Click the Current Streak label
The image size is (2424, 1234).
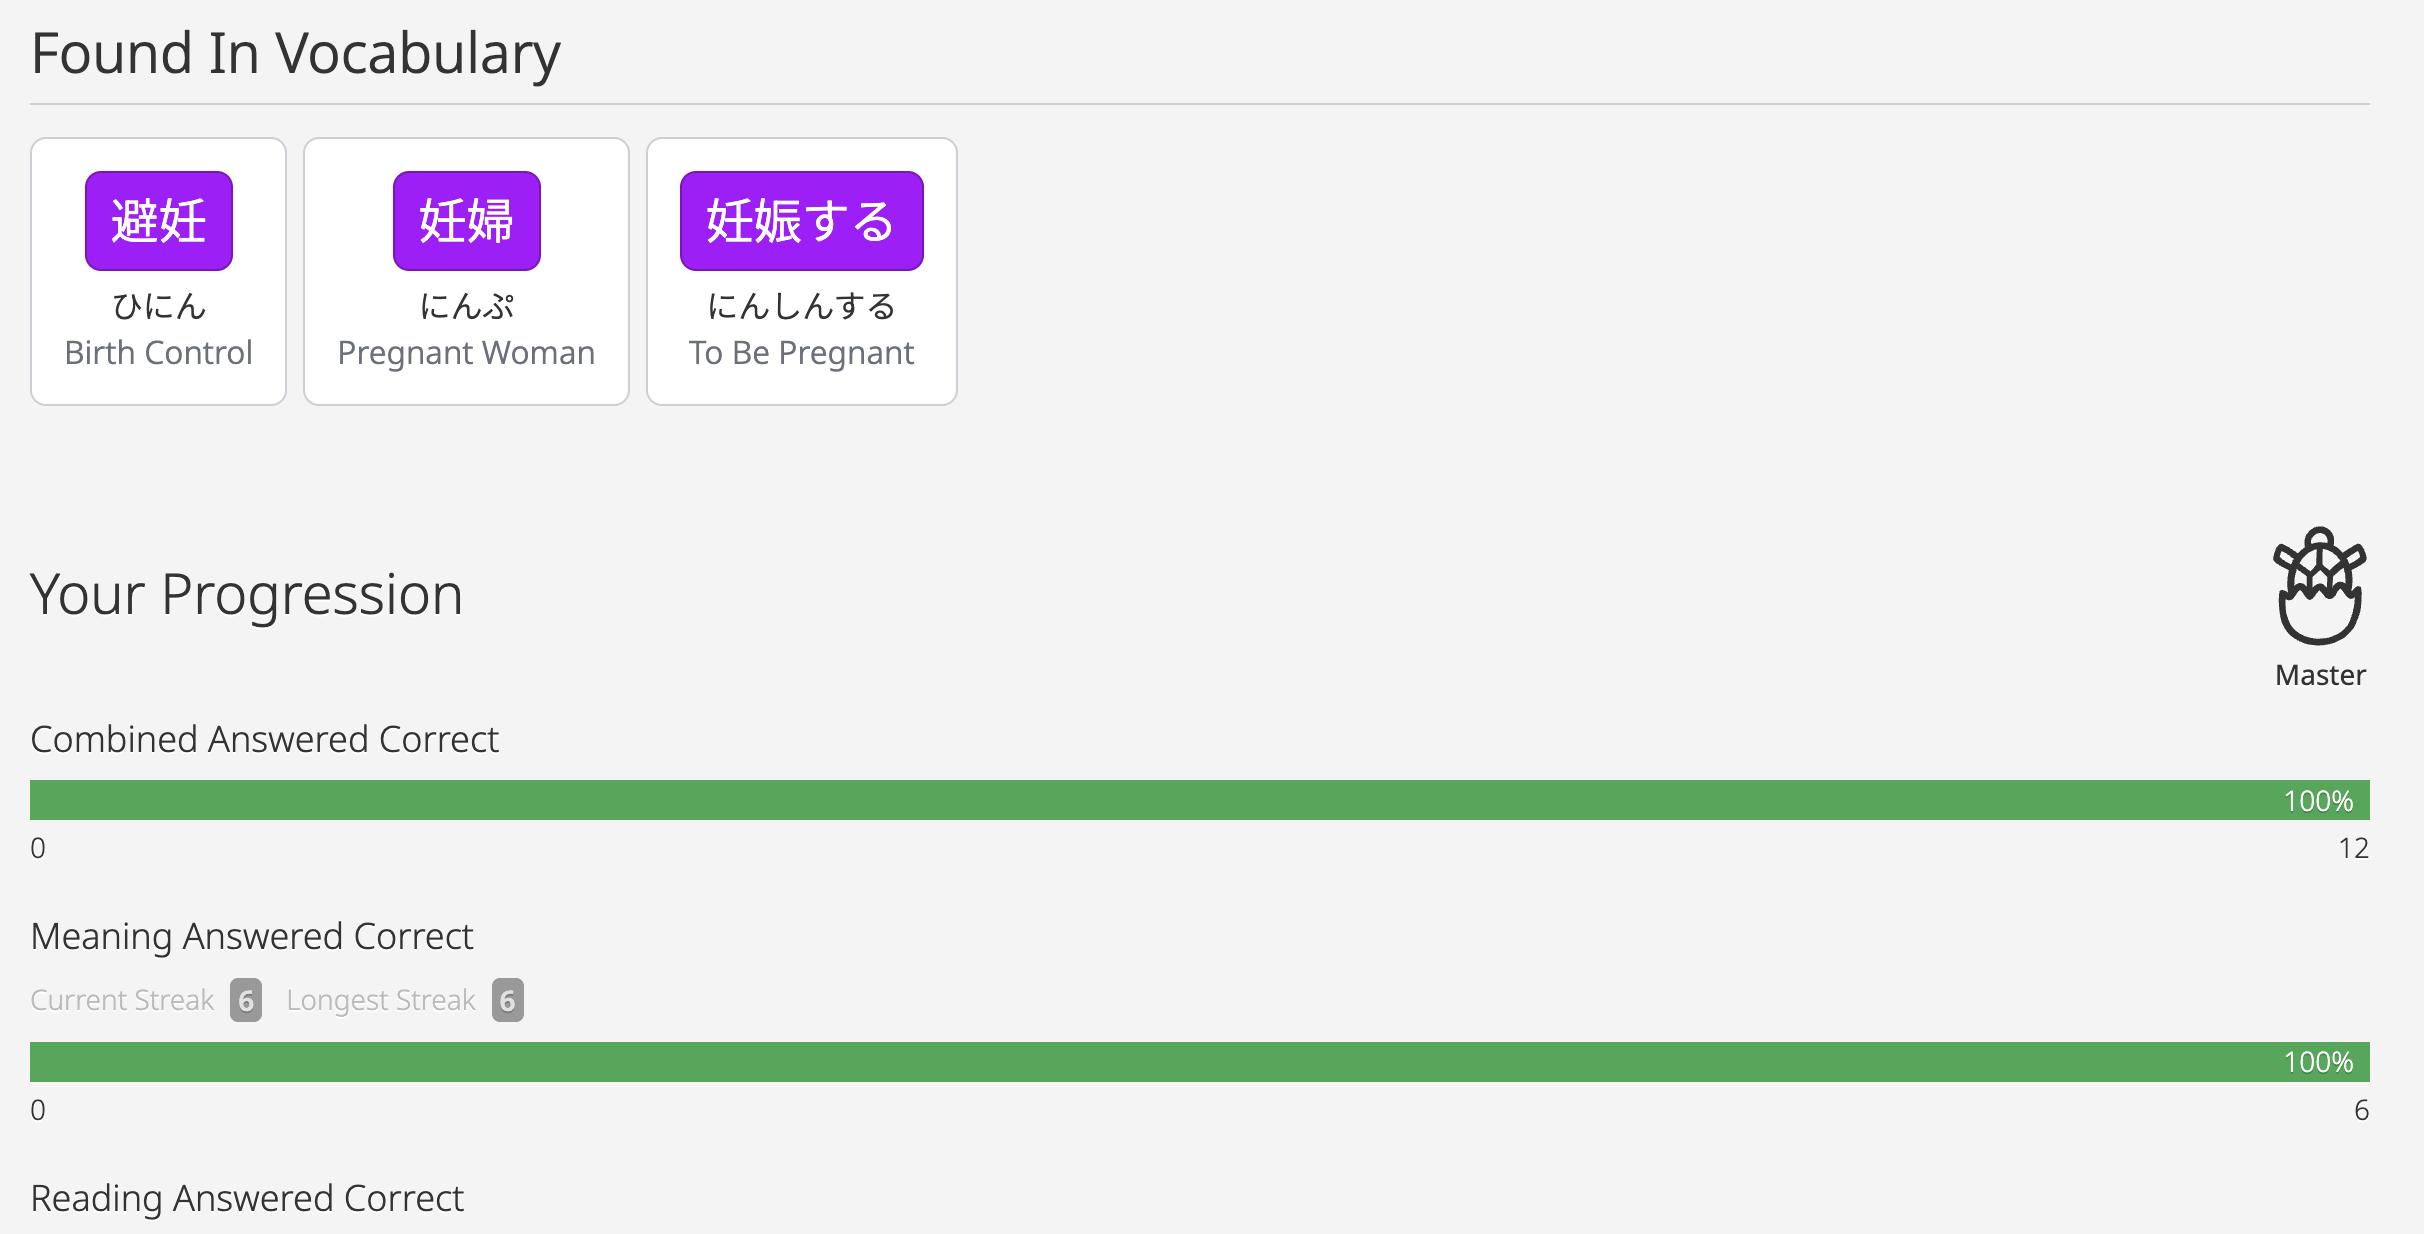pyautogui.click(x=122, y=1000)
